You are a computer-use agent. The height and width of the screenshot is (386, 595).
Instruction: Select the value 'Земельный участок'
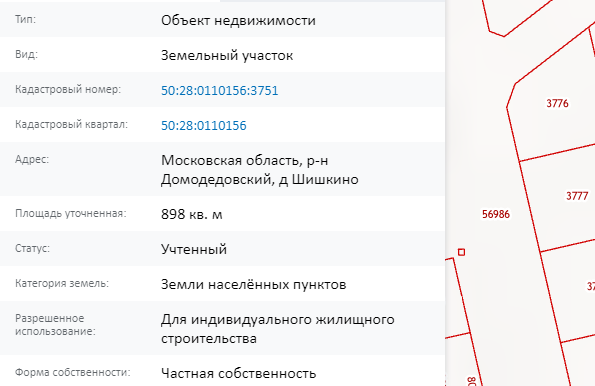coord(227,55)
